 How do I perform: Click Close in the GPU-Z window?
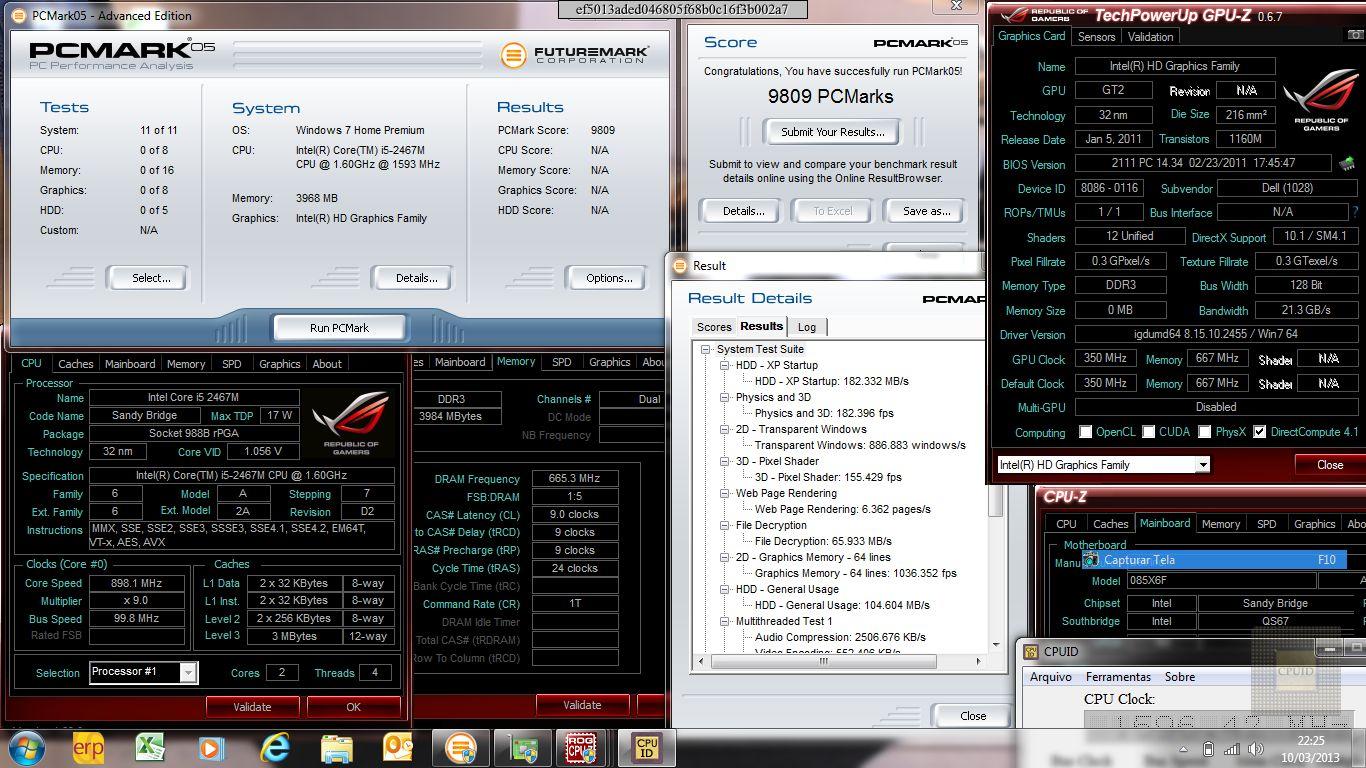tap(1329, 464)
